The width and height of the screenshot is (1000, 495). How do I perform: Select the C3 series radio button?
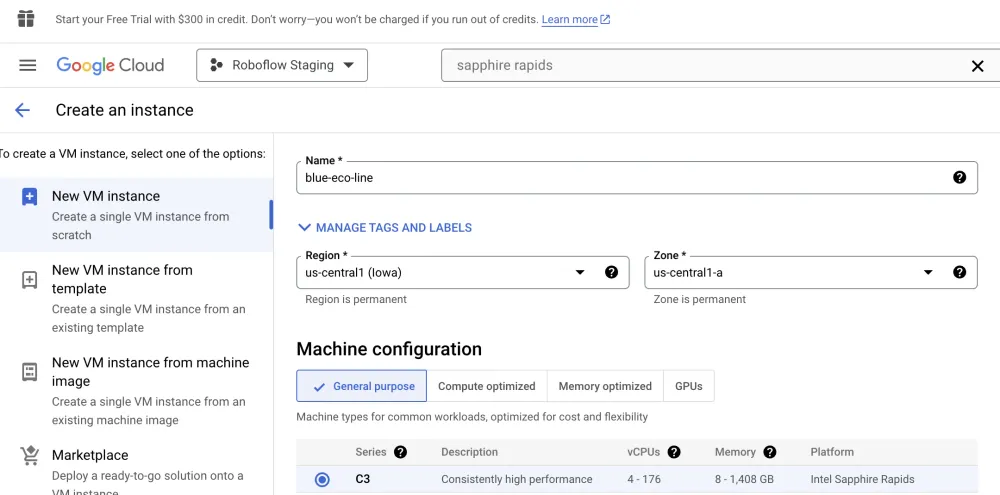click(322, 480)
